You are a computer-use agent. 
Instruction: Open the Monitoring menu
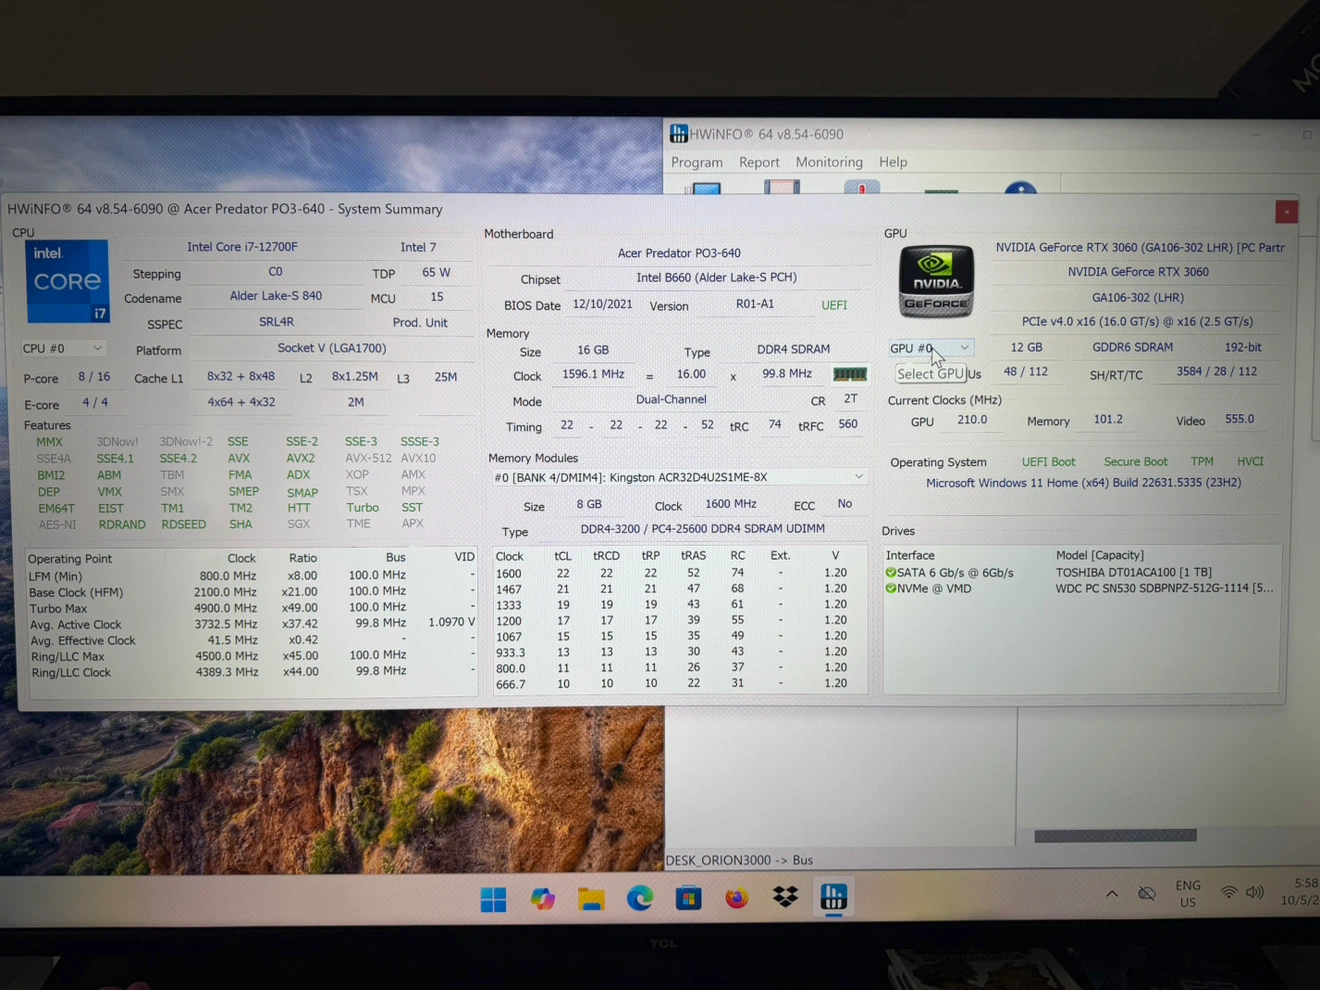pos(829,162)
